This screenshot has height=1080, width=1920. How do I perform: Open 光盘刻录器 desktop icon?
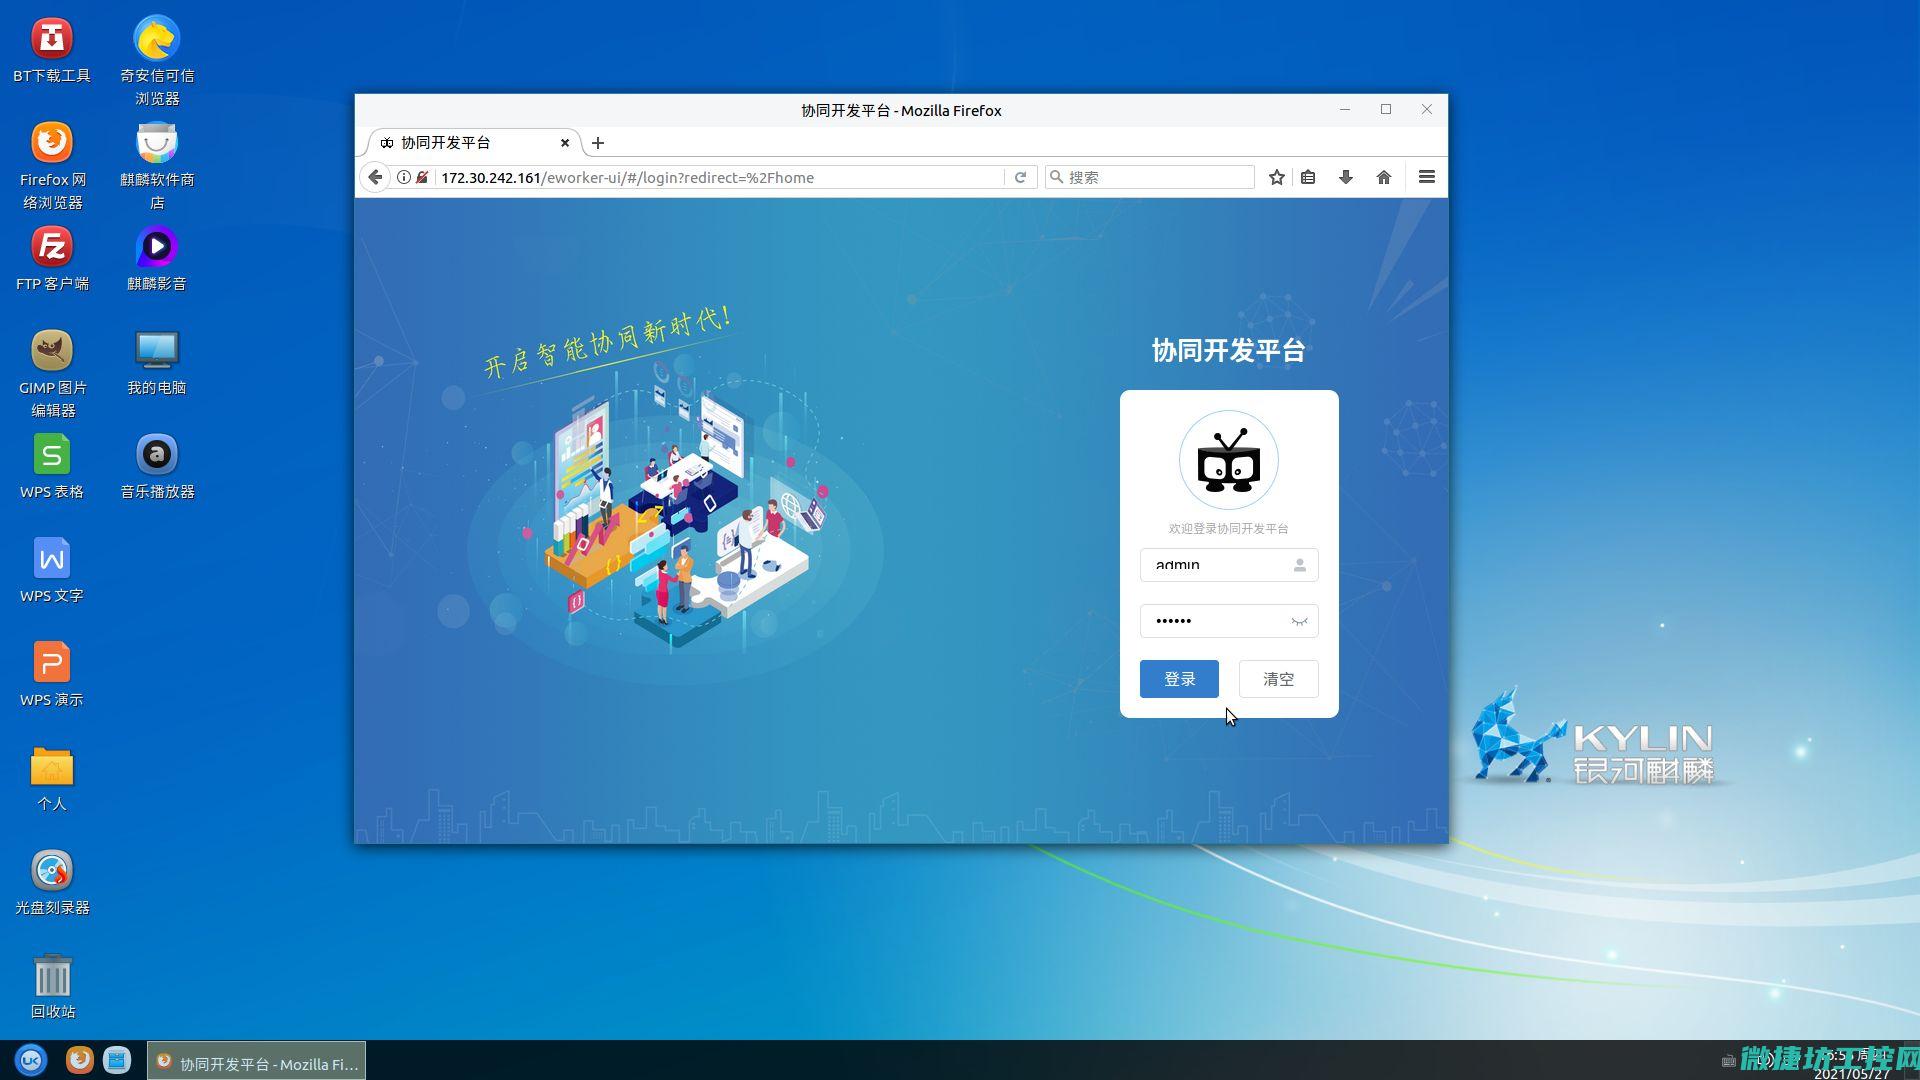[x=52, y=882]
